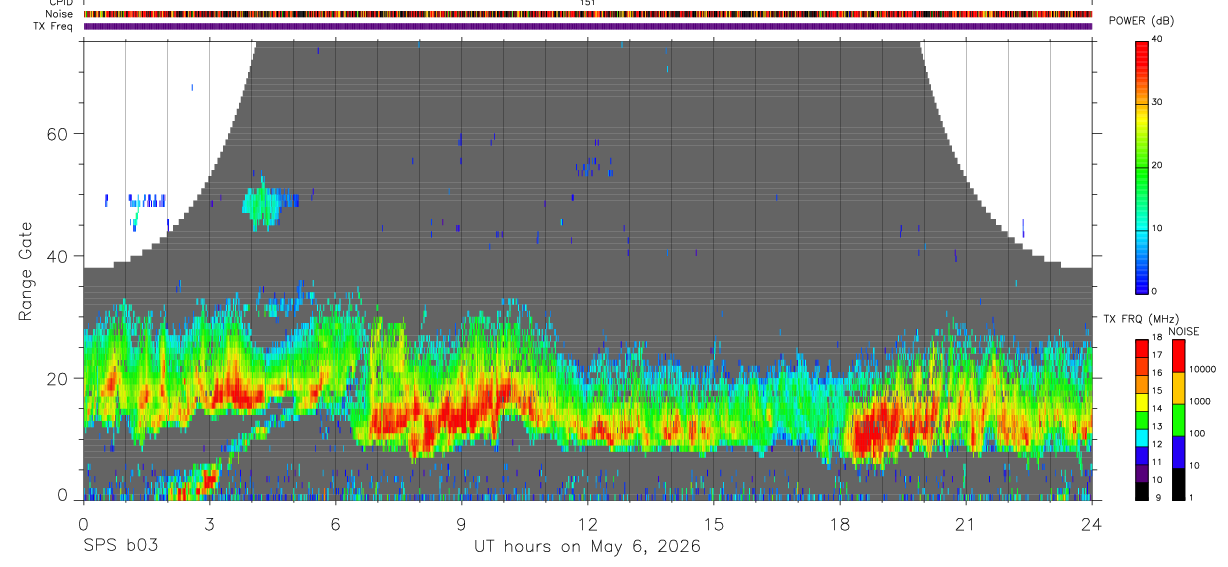
Task: Select the TX FRQ (MHz) legend title
Action: click(1140, 318)
